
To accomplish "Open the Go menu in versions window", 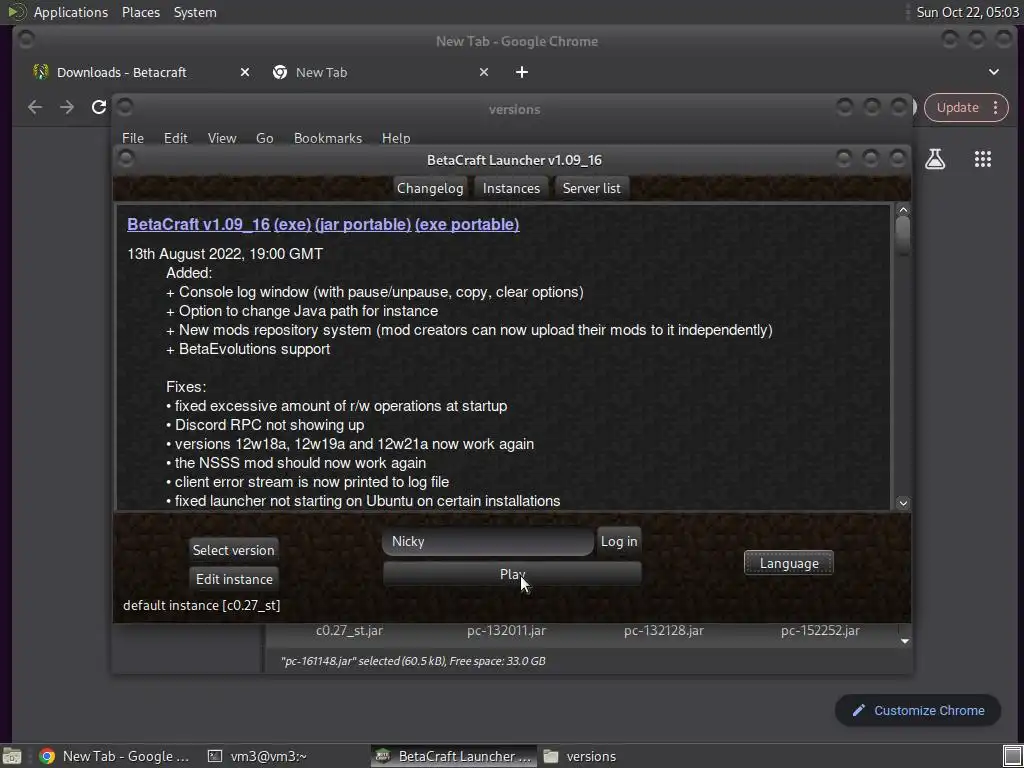I will coord(264,138).
